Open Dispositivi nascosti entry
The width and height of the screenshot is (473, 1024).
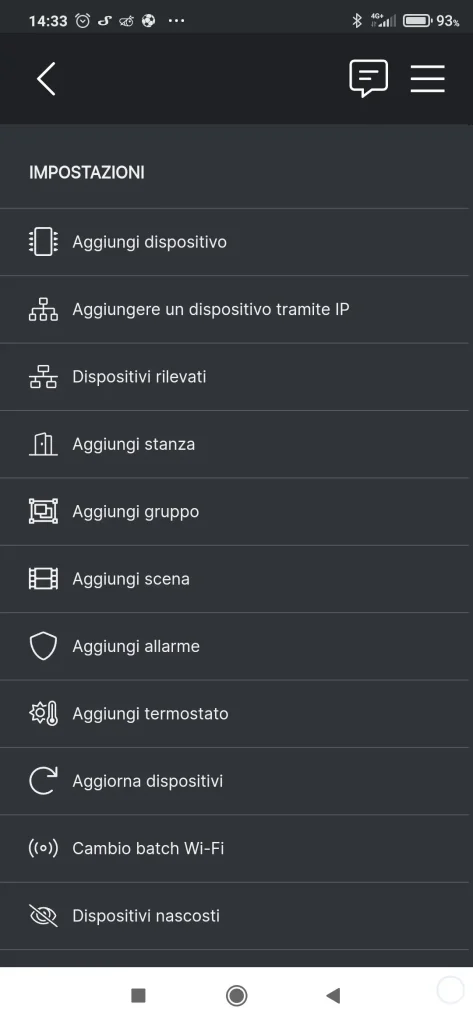tap(236, 916)
